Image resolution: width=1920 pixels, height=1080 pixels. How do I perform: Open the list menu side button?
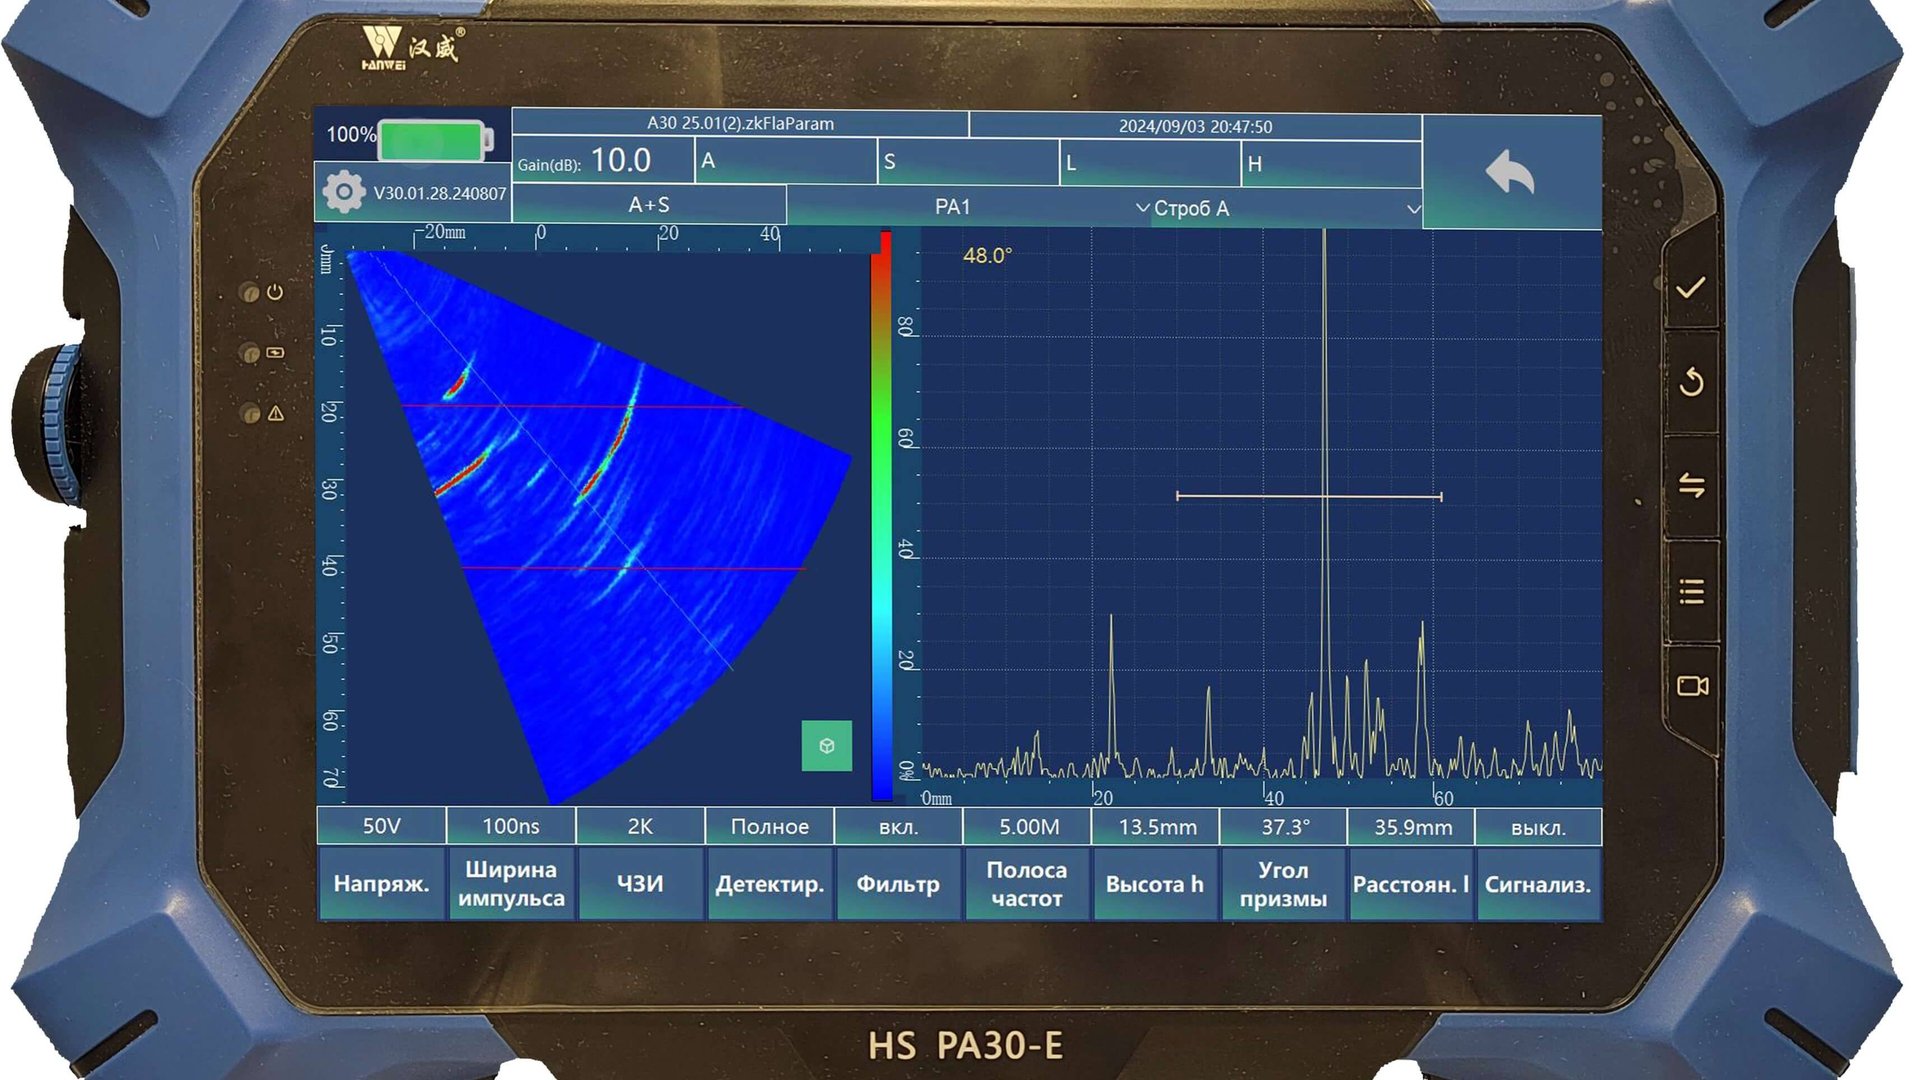pos(1691,591)
